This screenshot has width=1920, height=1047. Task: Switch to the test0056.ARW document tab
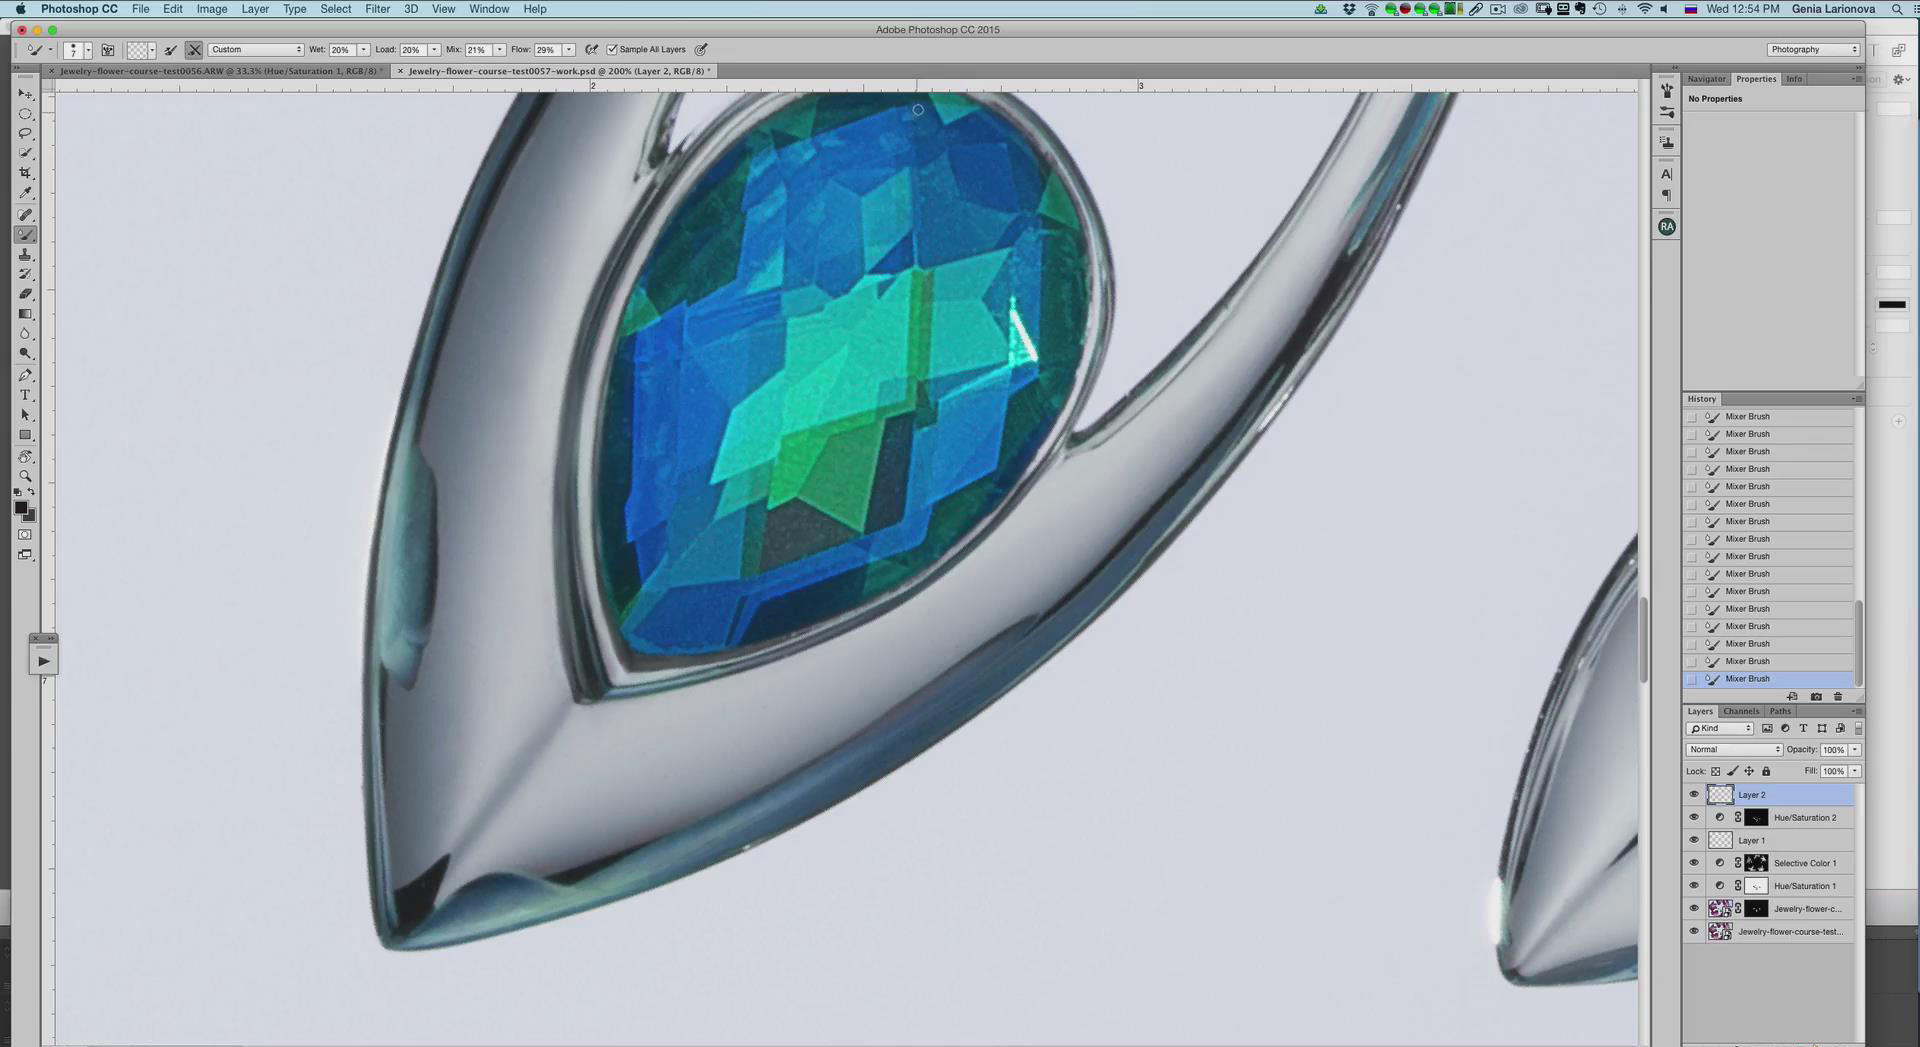[218, 71]
